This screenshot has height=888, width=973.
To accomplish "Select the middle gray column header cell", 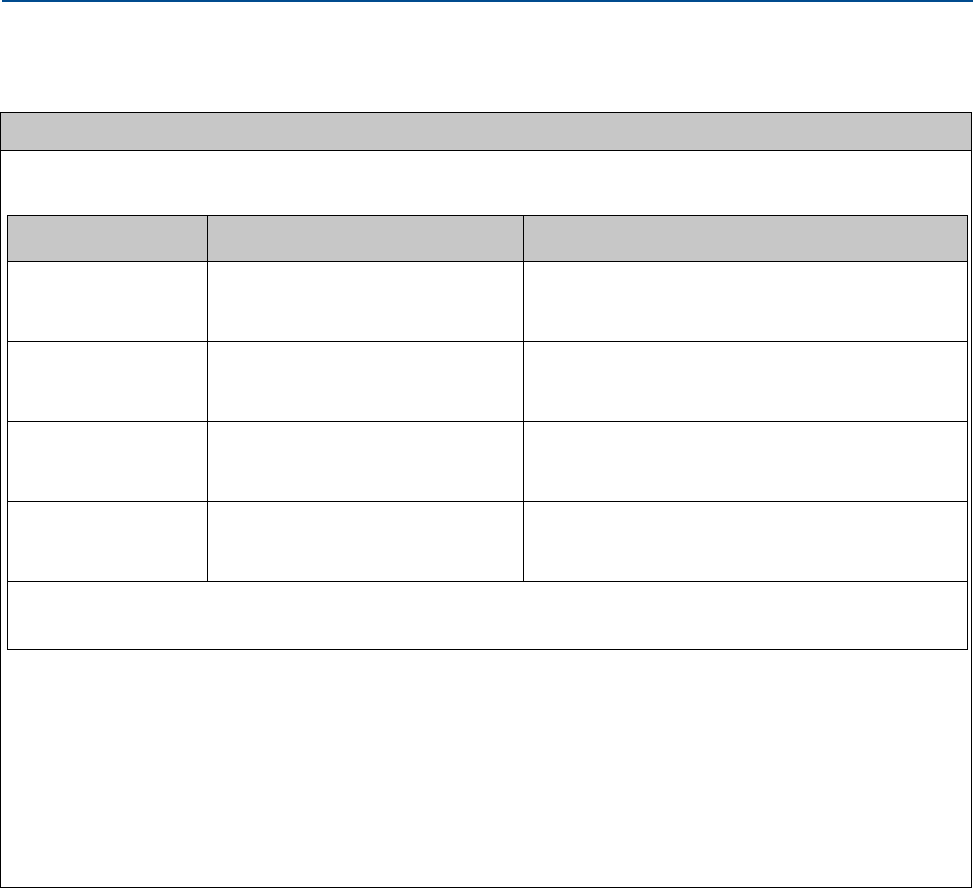I will point(365,238).
